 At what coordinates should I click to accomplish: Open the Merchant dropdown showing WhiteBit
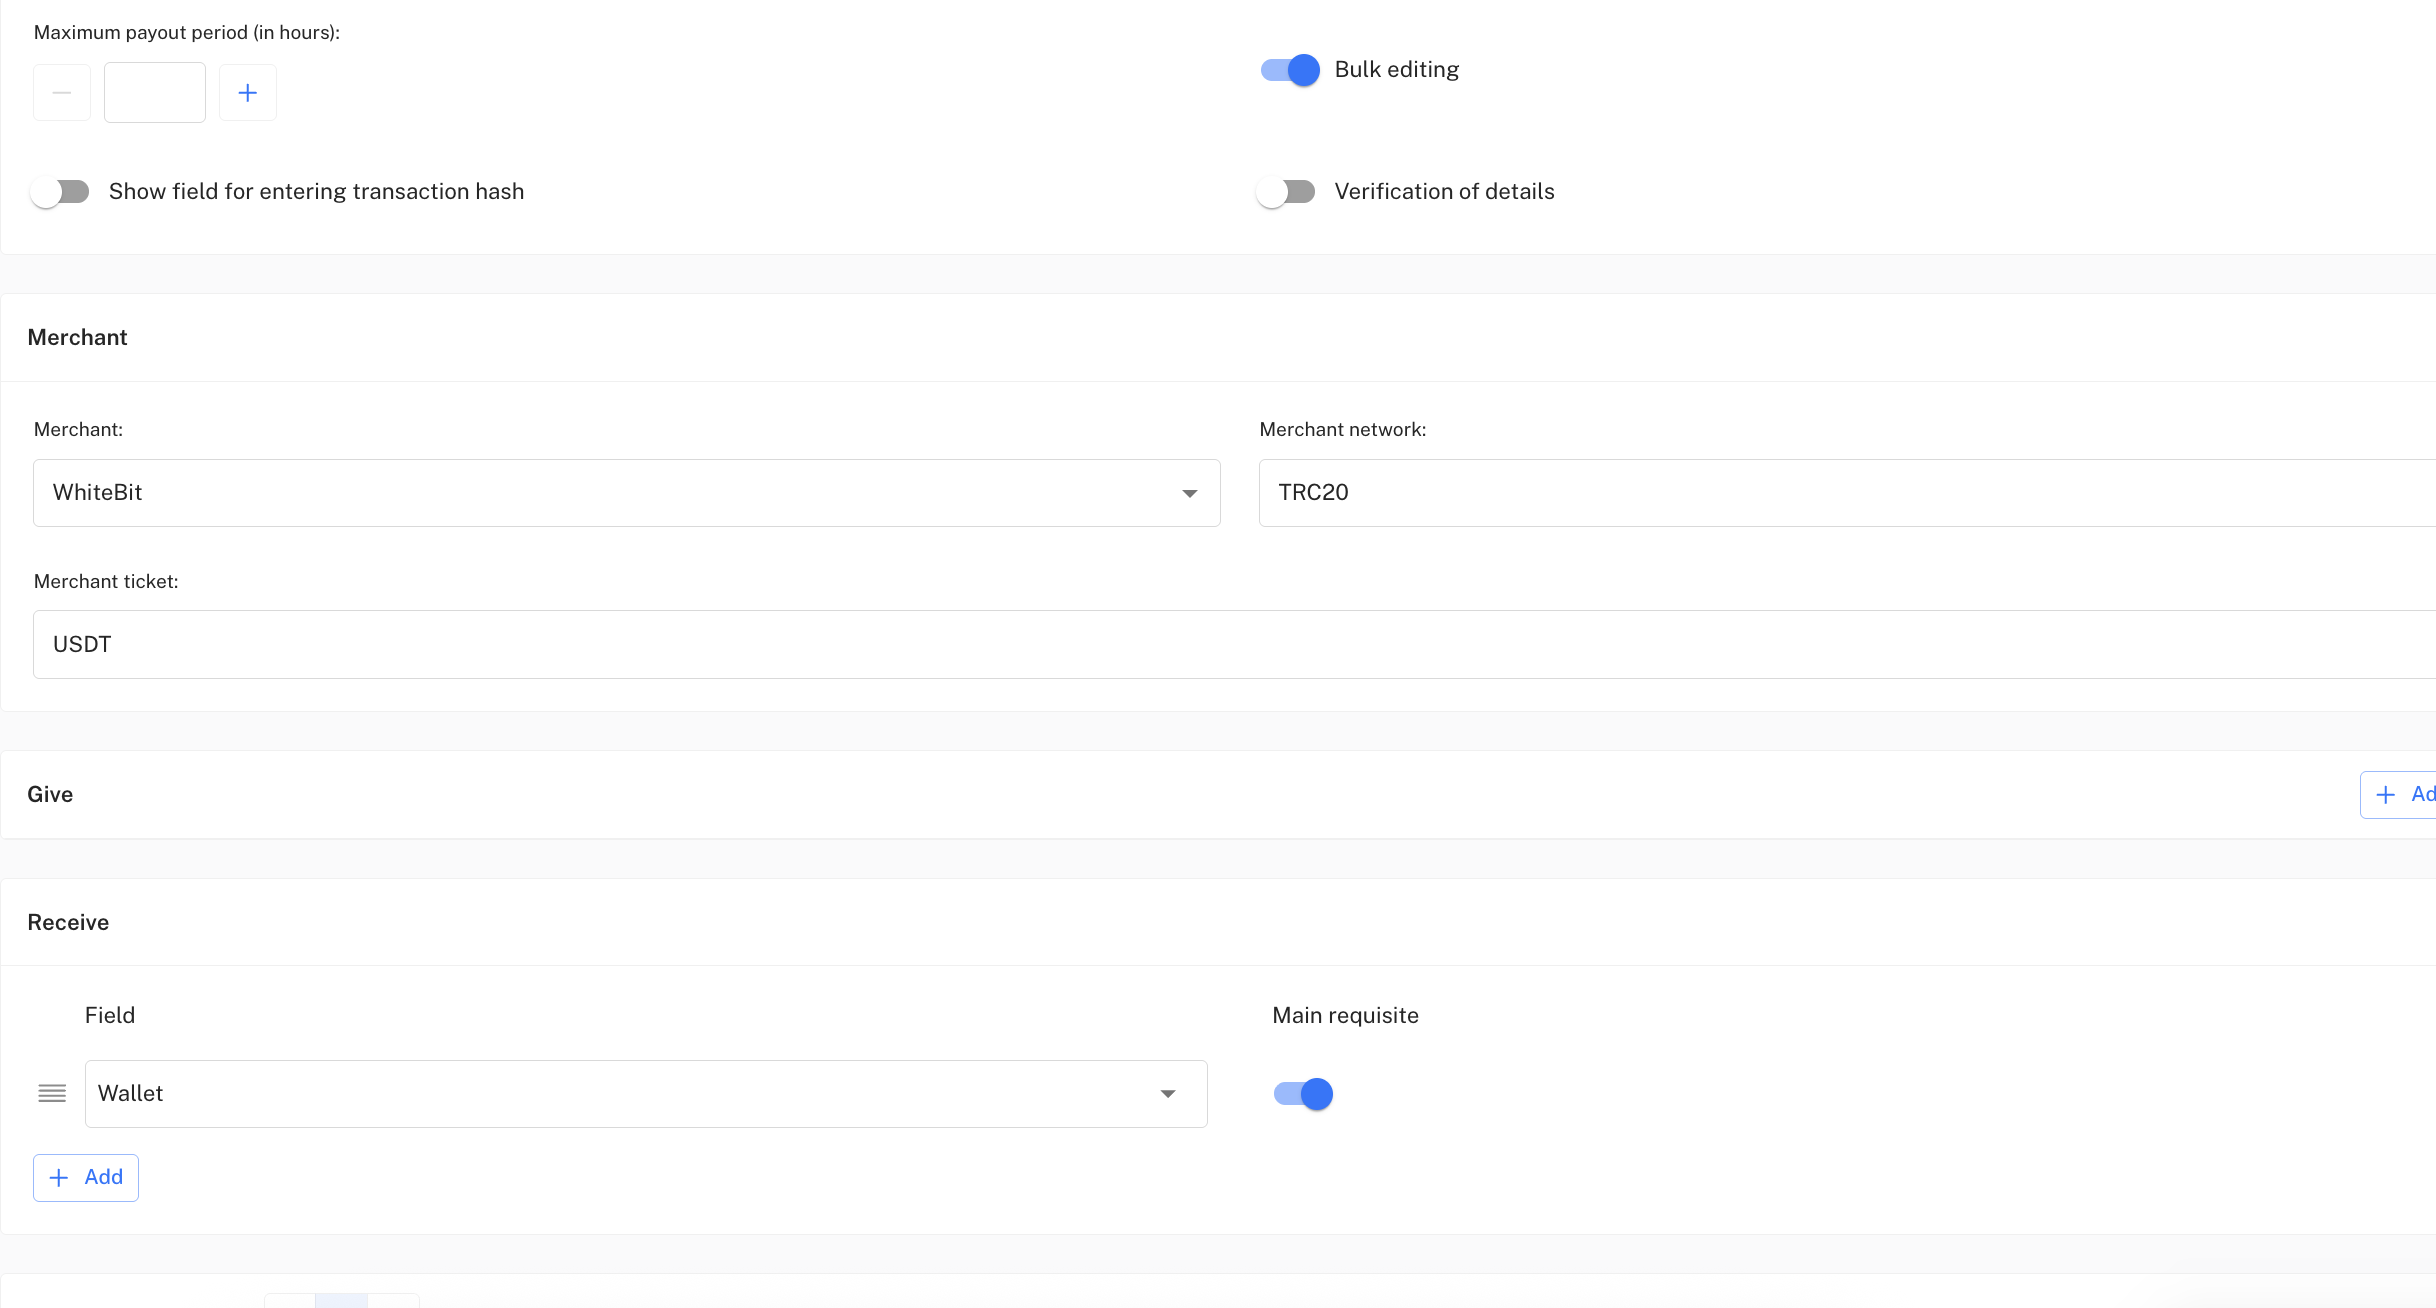600,493
